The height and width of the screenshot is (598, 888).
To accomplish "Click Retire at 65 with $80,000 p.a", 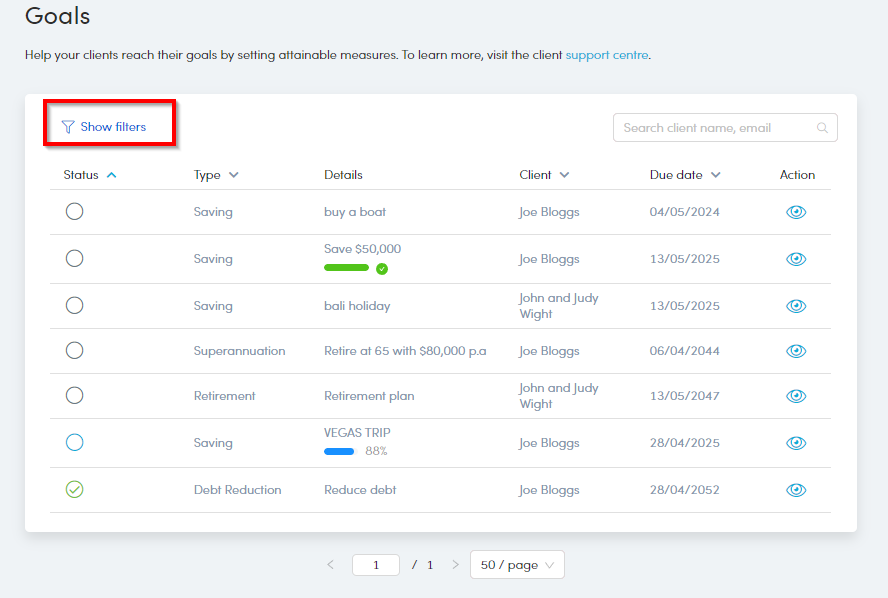I will coord(405,351).
